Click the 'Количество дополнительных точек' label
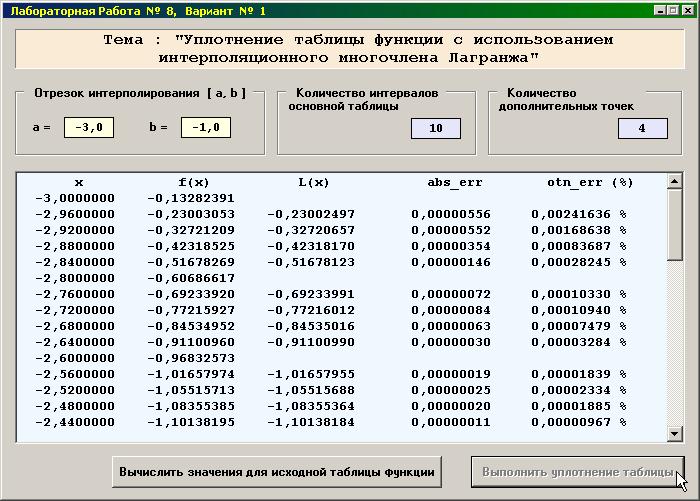Screen dimensions: 700x501 pos(566,100)
